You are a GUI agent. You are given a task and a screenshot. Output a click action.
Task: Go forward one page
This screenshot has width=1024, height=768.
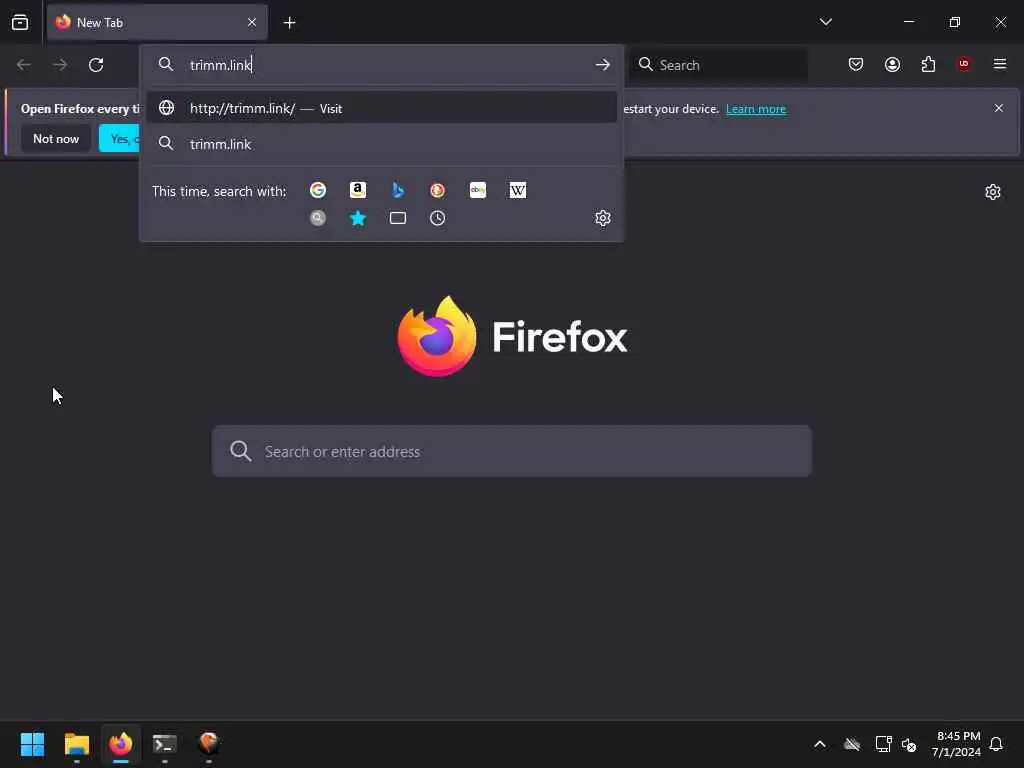click(60, 65)
